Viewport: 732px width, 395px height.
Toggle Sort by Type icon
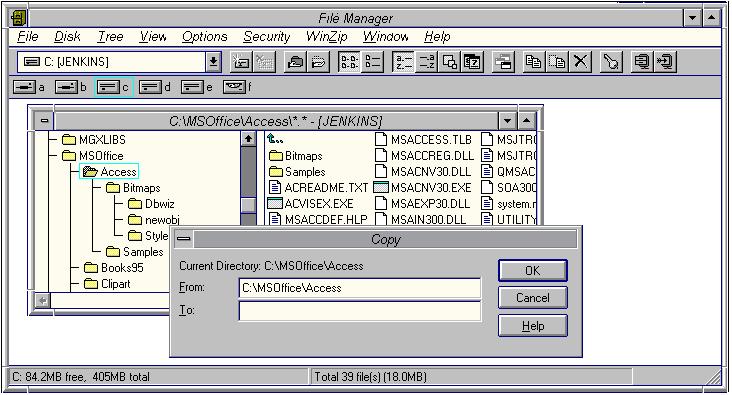(427, 62)
